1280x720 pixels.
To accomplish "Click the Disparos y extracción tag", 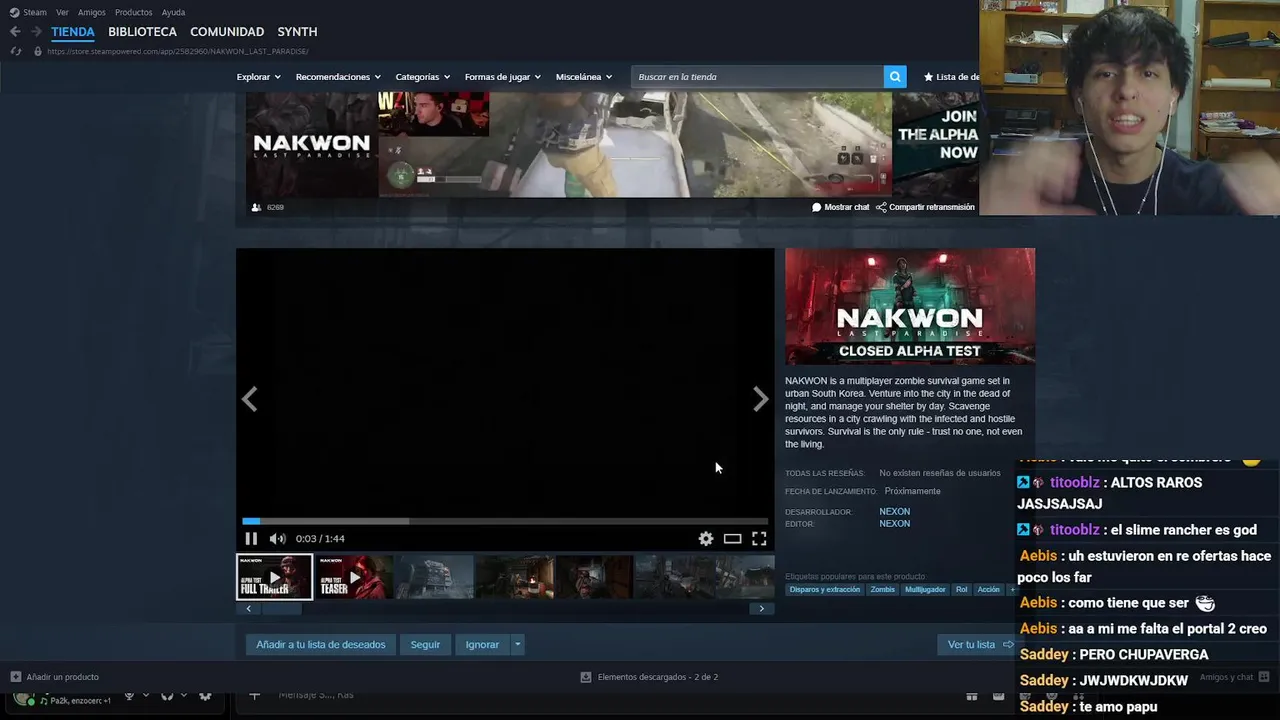I will (825, 590).
